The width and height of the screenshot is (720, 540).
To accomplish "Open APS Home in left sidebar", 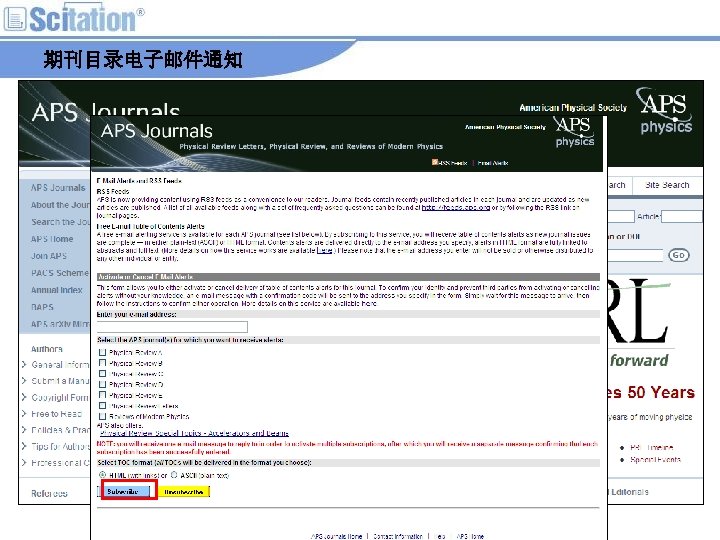I will 52,239.
